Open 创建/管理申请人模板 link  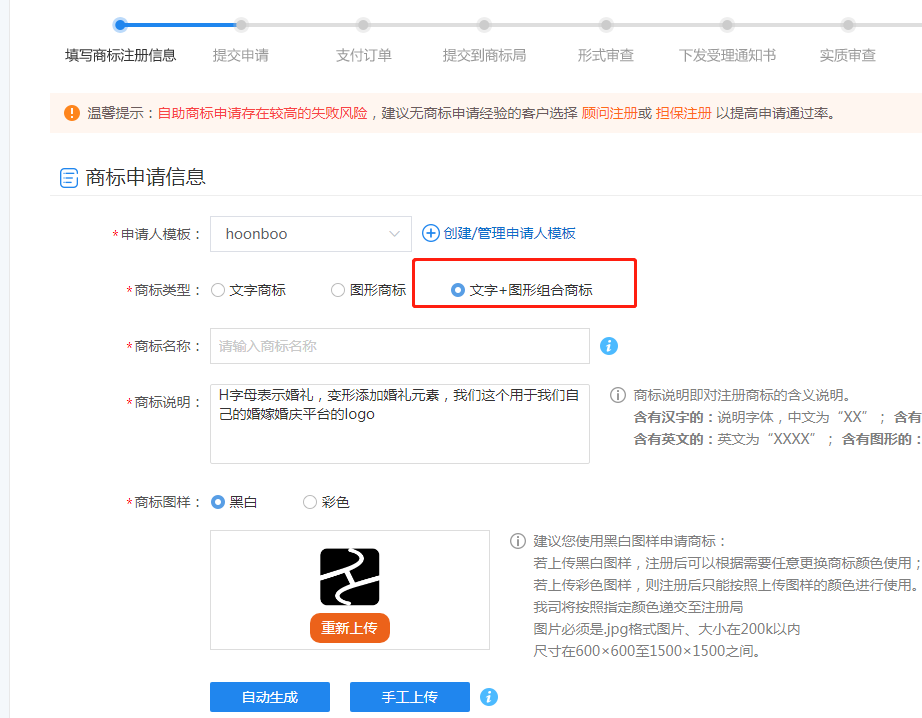[x=509, y=233]
